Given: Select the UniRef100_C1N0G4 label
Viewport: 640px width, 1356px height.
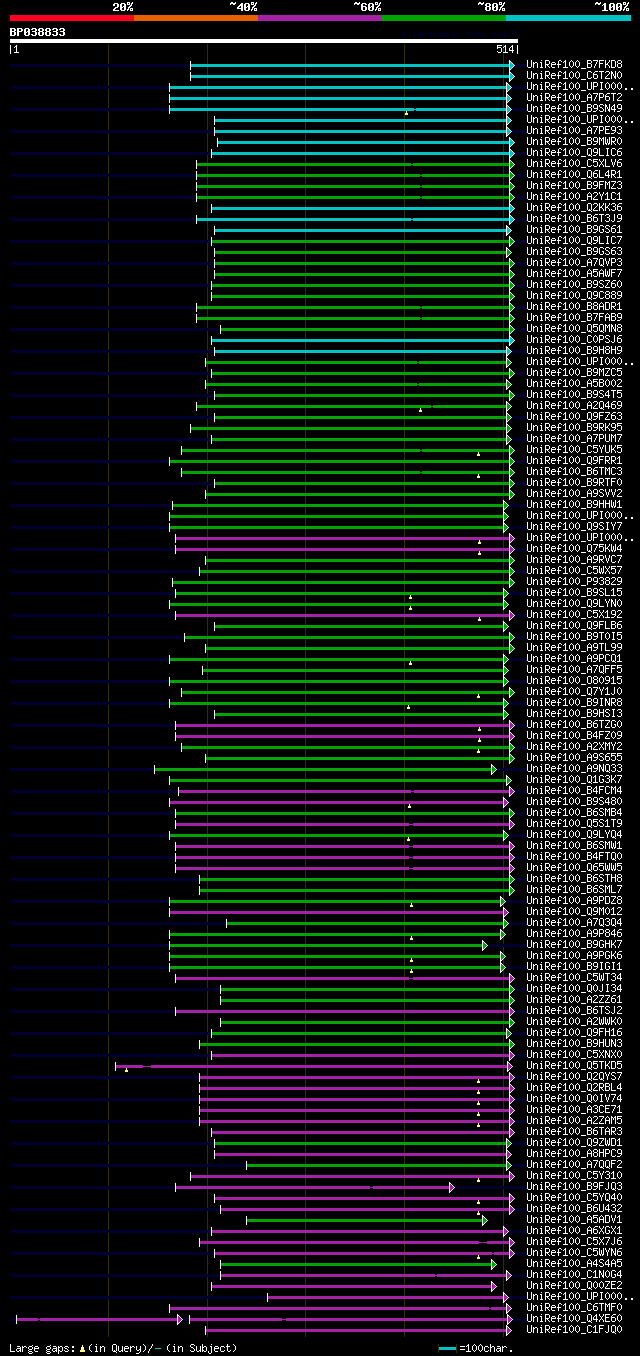Looking at the screenshot, I should [x=574, y=1274].
